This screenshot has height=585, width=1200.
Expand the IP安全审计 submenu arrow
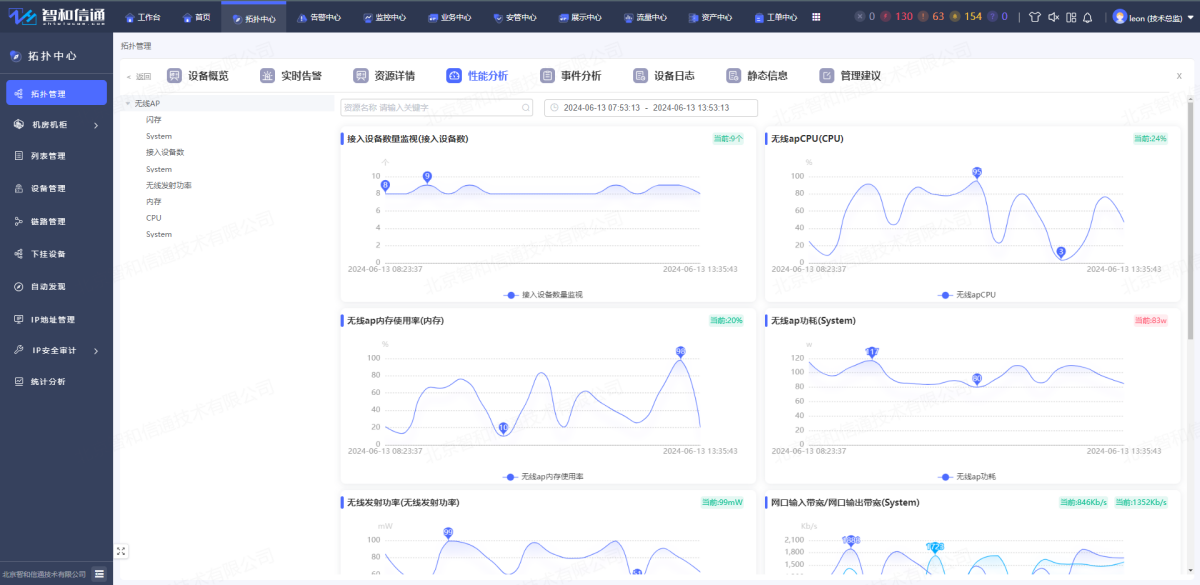[x=96, y=351]
